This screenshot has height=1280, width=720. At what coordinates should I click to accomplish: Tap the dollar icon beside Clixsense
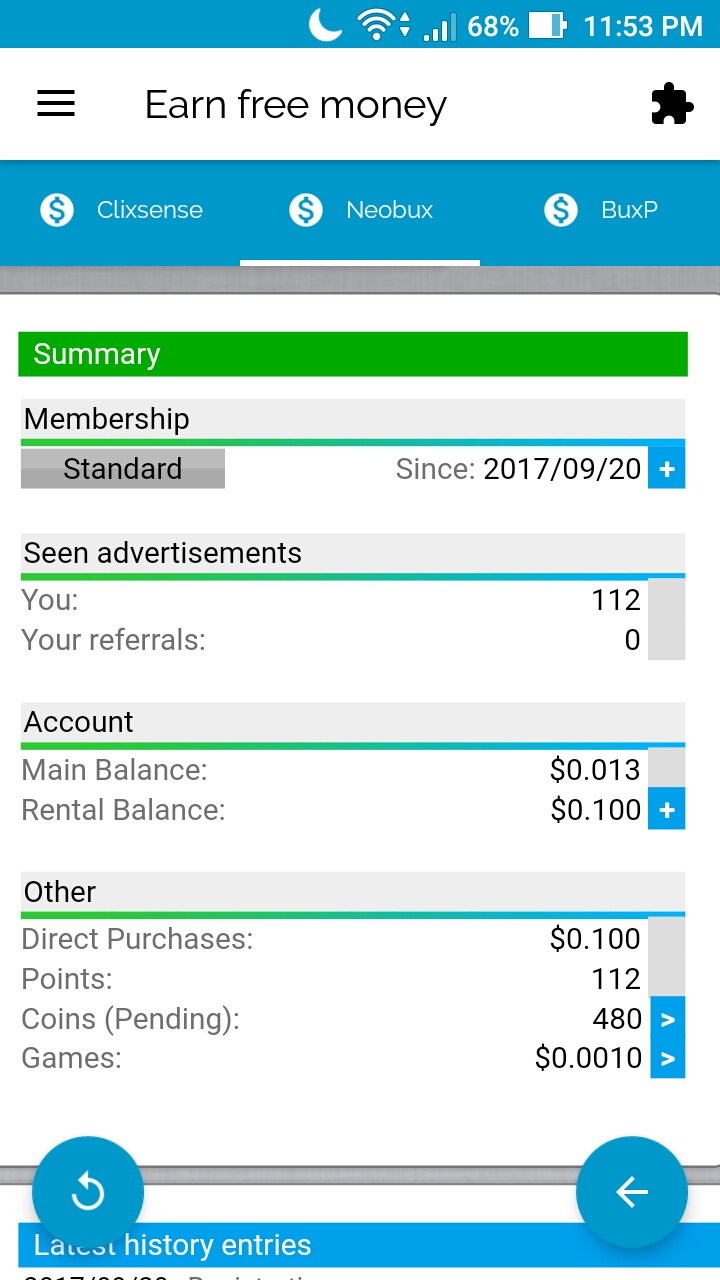click(57, 210)
